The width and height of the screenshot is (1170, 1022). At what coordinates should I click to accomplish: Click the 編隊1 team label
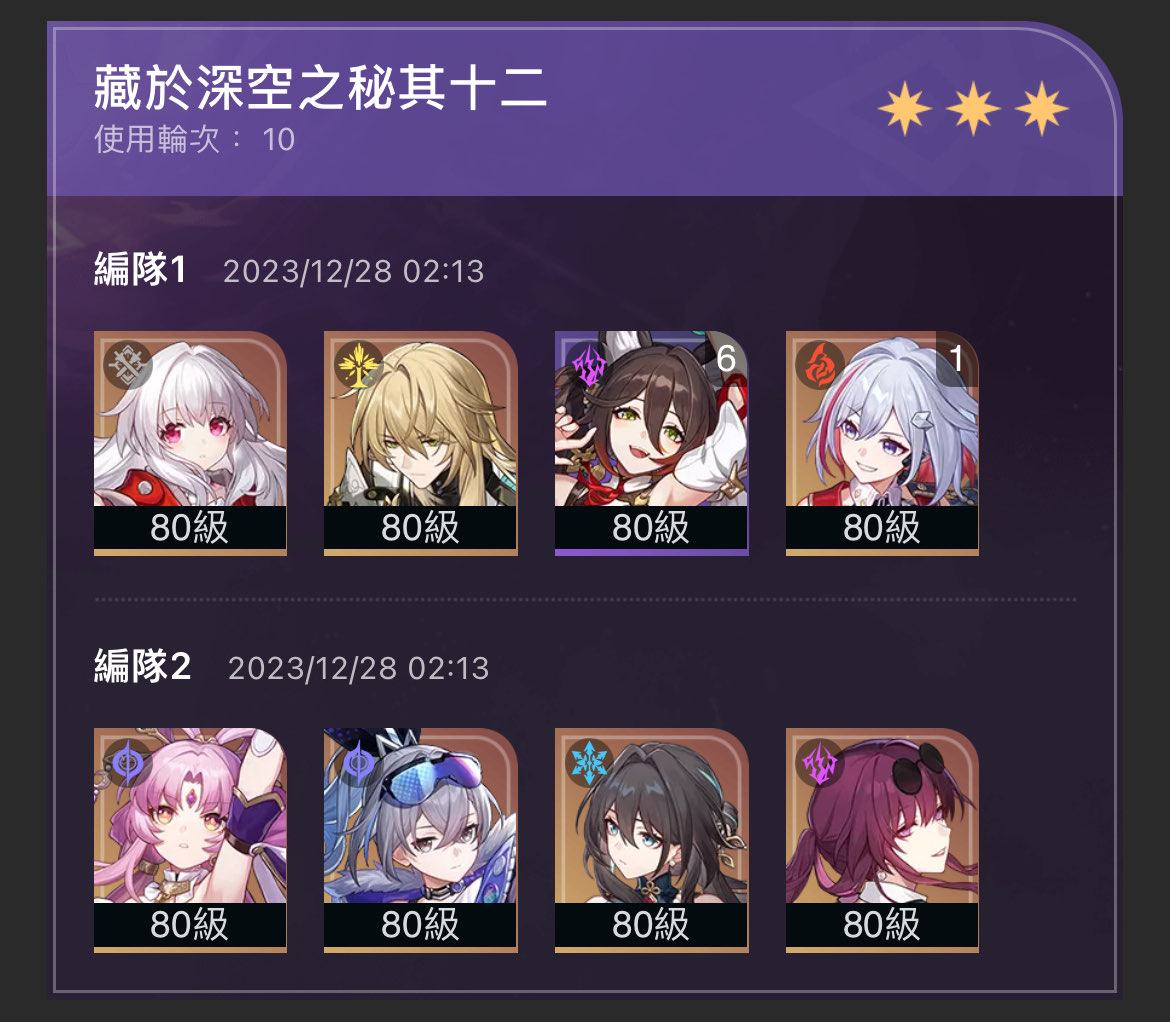coord(140,269)
